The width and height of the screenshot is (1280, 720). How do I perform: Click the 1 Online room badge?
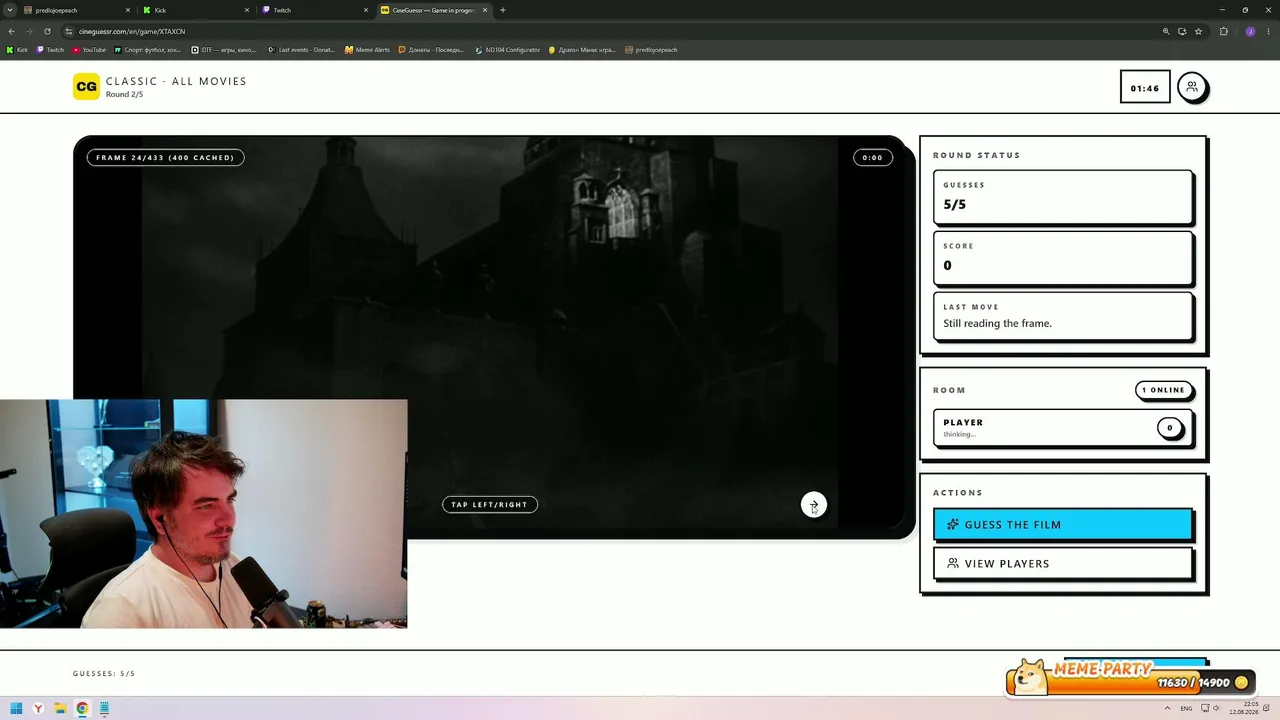[x=1164, y=390]
